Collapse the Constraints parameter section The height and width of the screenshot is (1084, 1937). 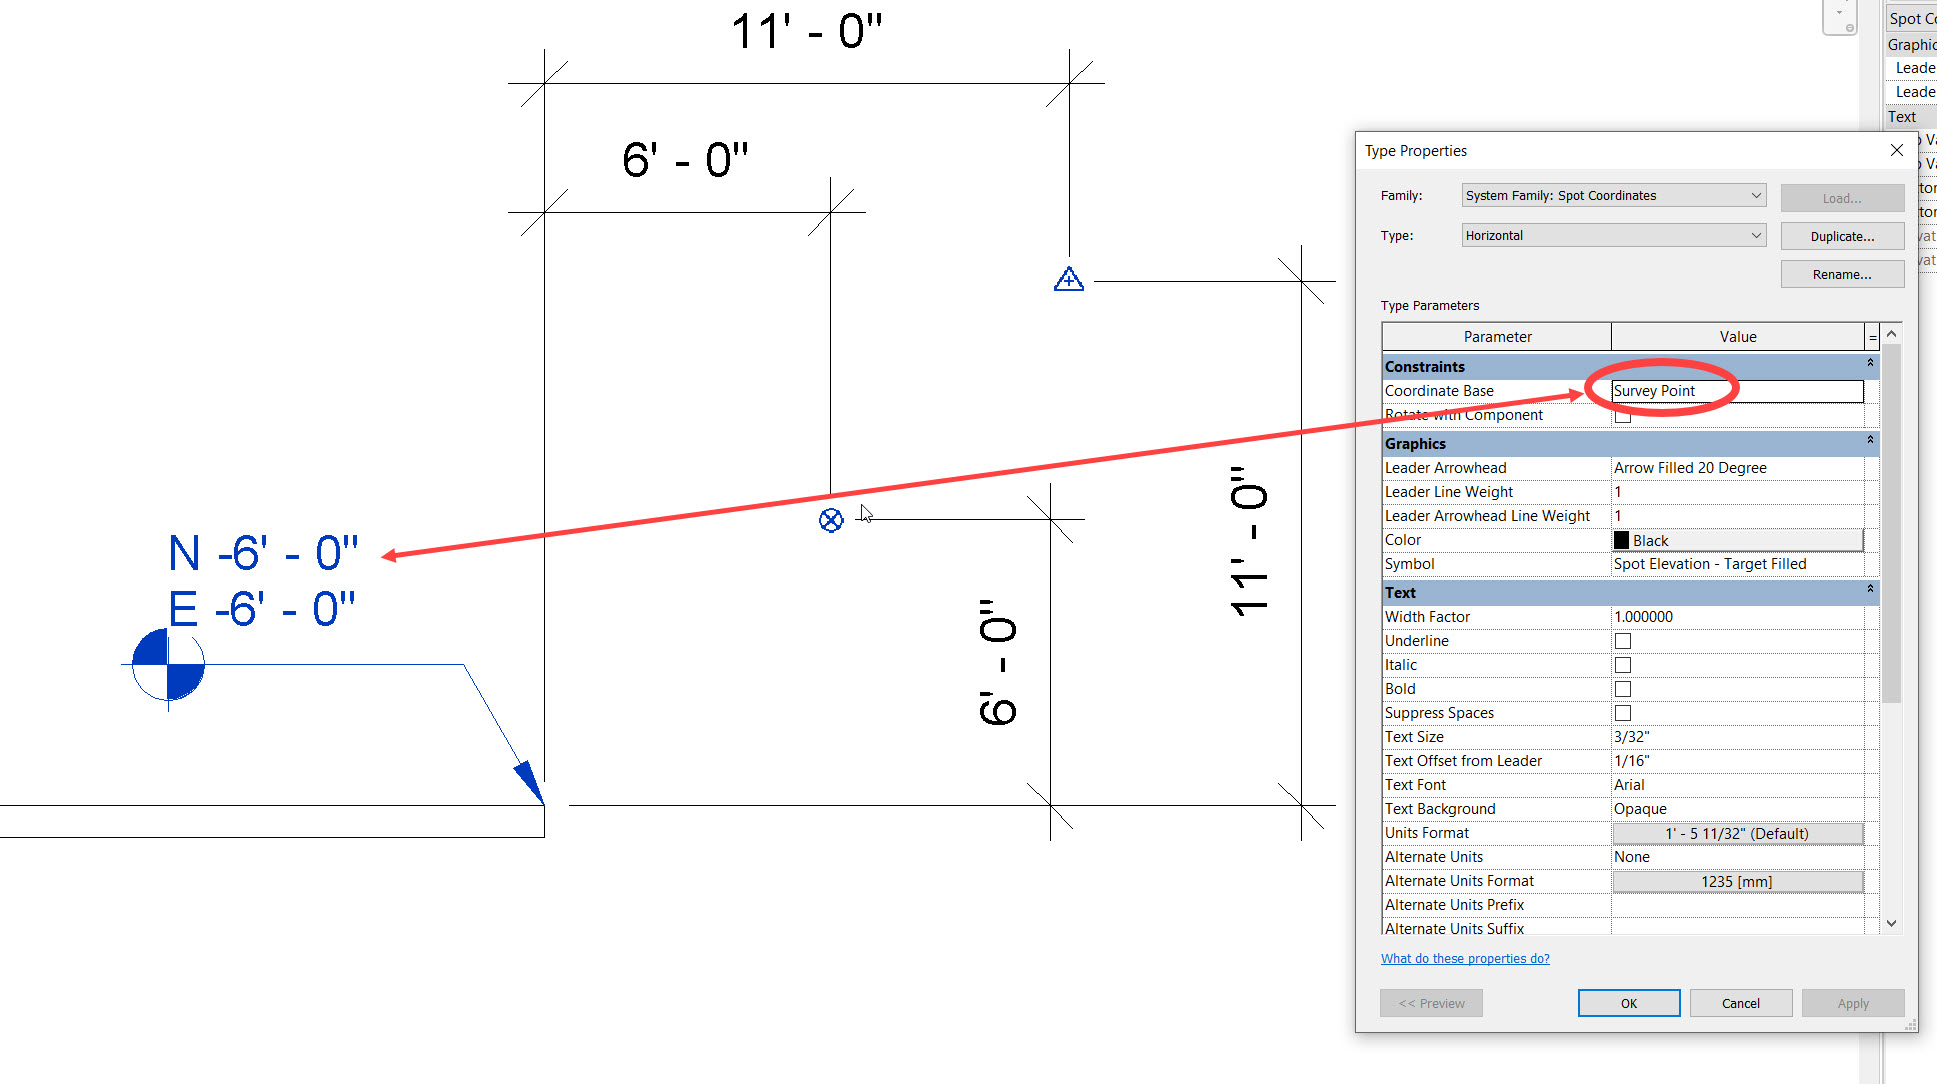pyautogui.click(x=1871, y=363)
